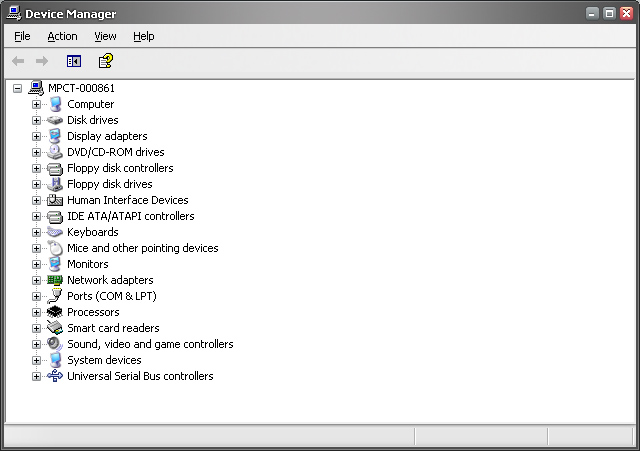Click the Universal Serial Bus controllers icon
The height and width of the screenshot is (451, 640).
(x=55, y=376)
